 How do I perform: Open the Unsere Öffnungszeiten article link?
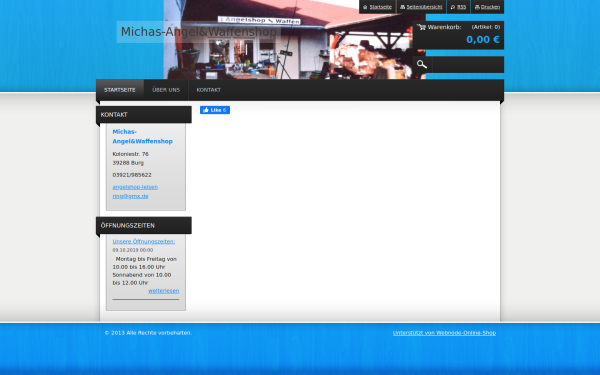(x=143, y=241)
